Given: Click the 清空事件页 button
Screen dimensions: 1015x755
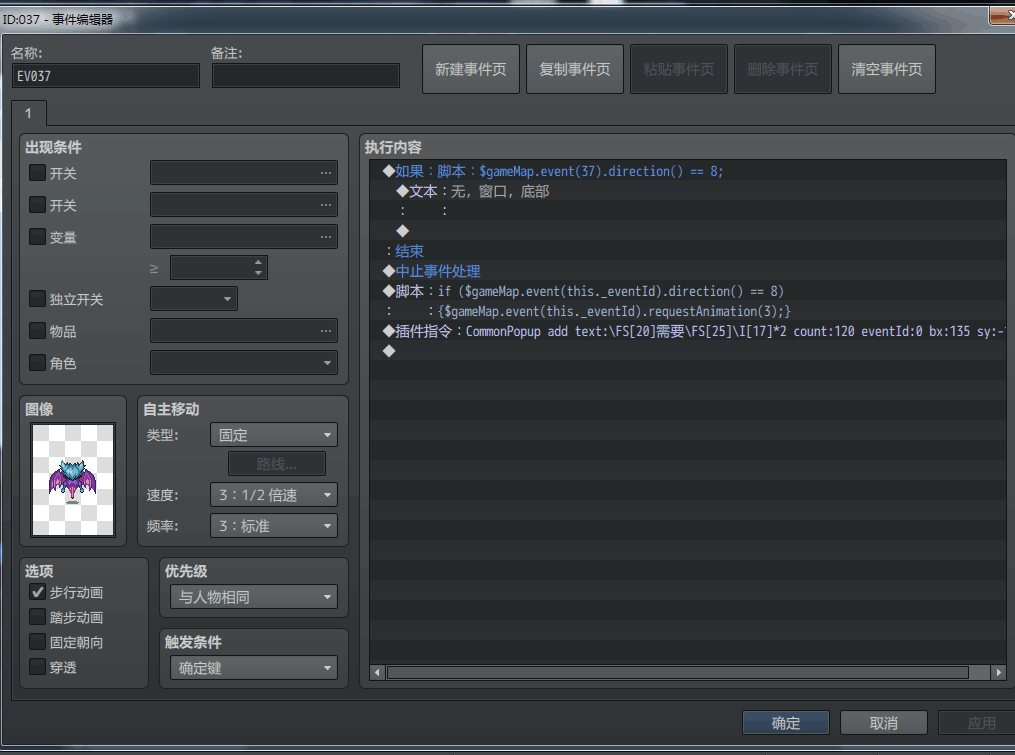Looking at the screenshot, I should (887, 69).
